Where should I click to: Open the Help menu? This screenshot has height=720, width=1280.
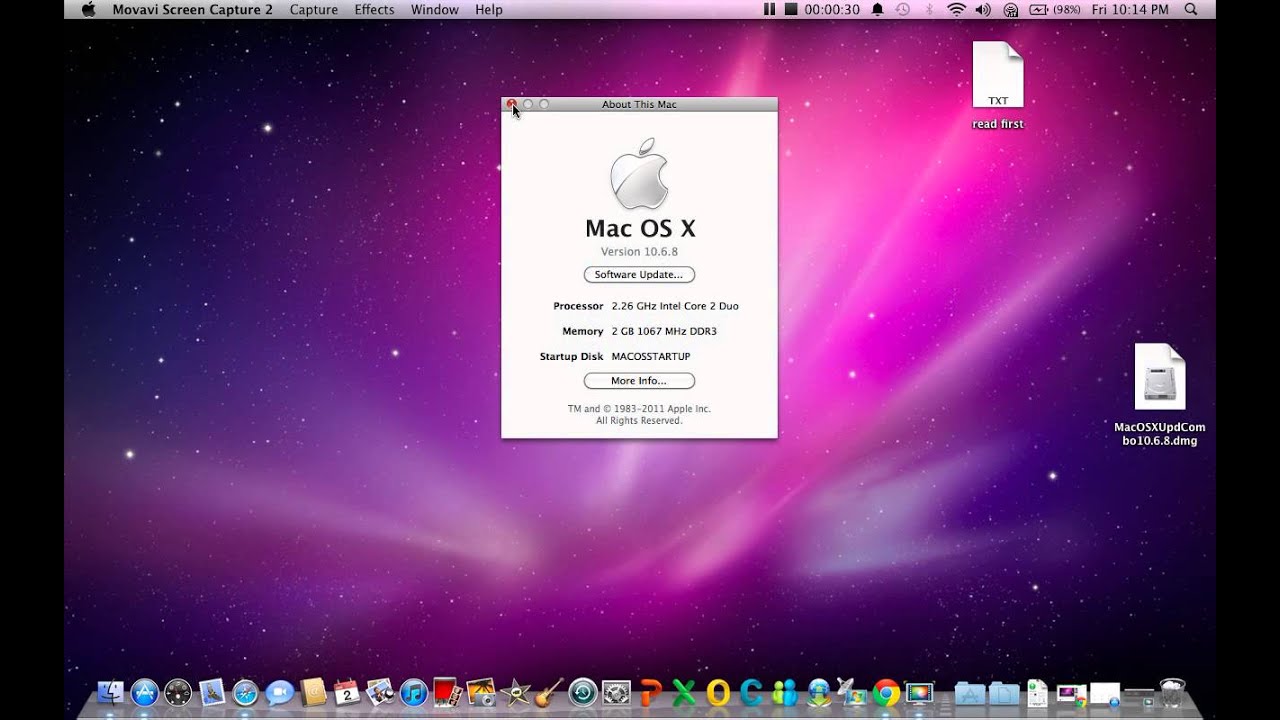tap(489, 9)
